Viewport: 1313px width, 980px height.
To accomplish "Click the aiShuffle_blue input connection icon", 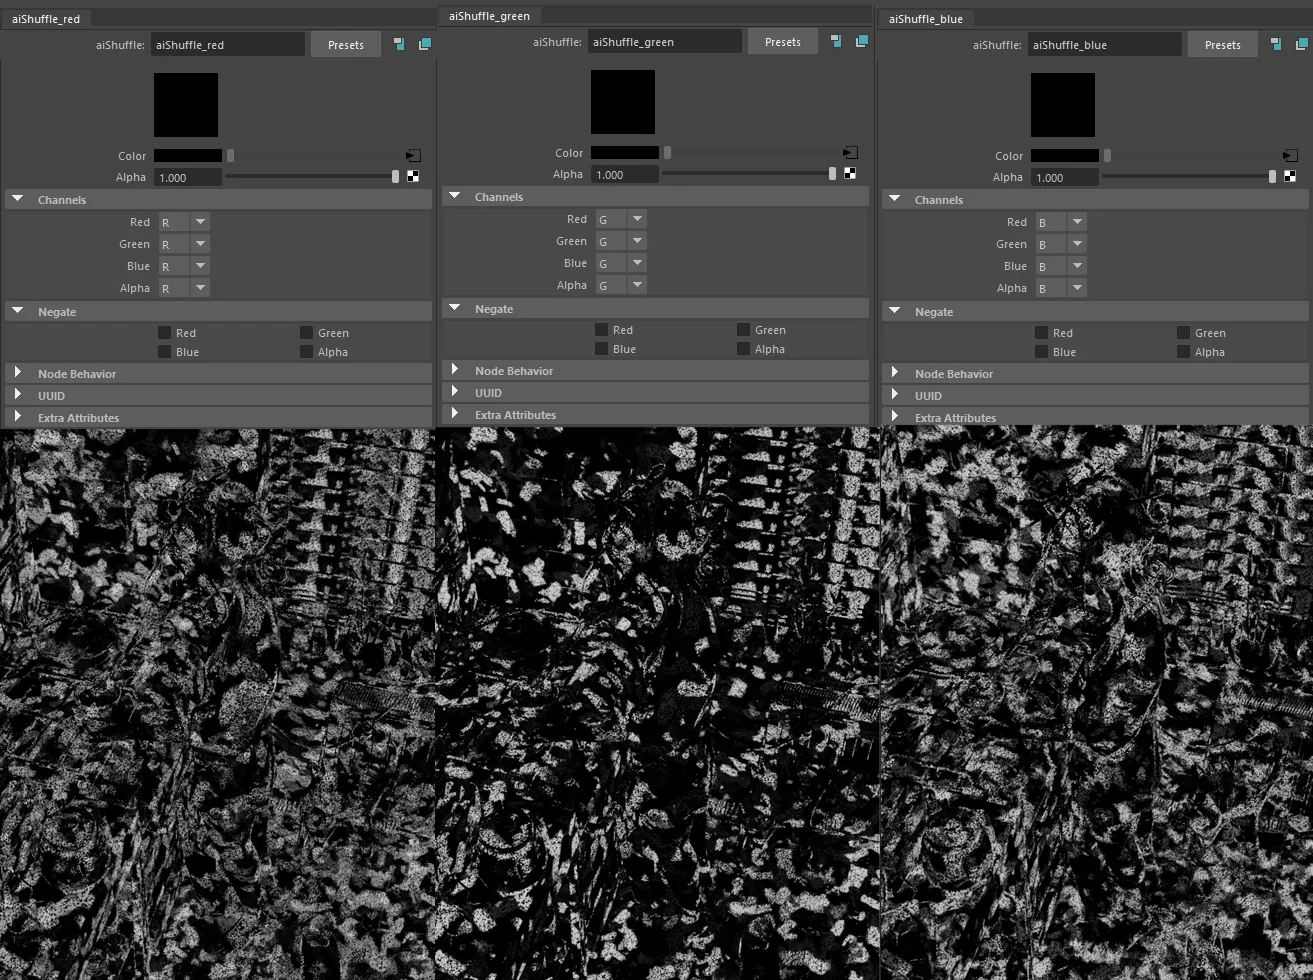I will (x=1276, y=44).
